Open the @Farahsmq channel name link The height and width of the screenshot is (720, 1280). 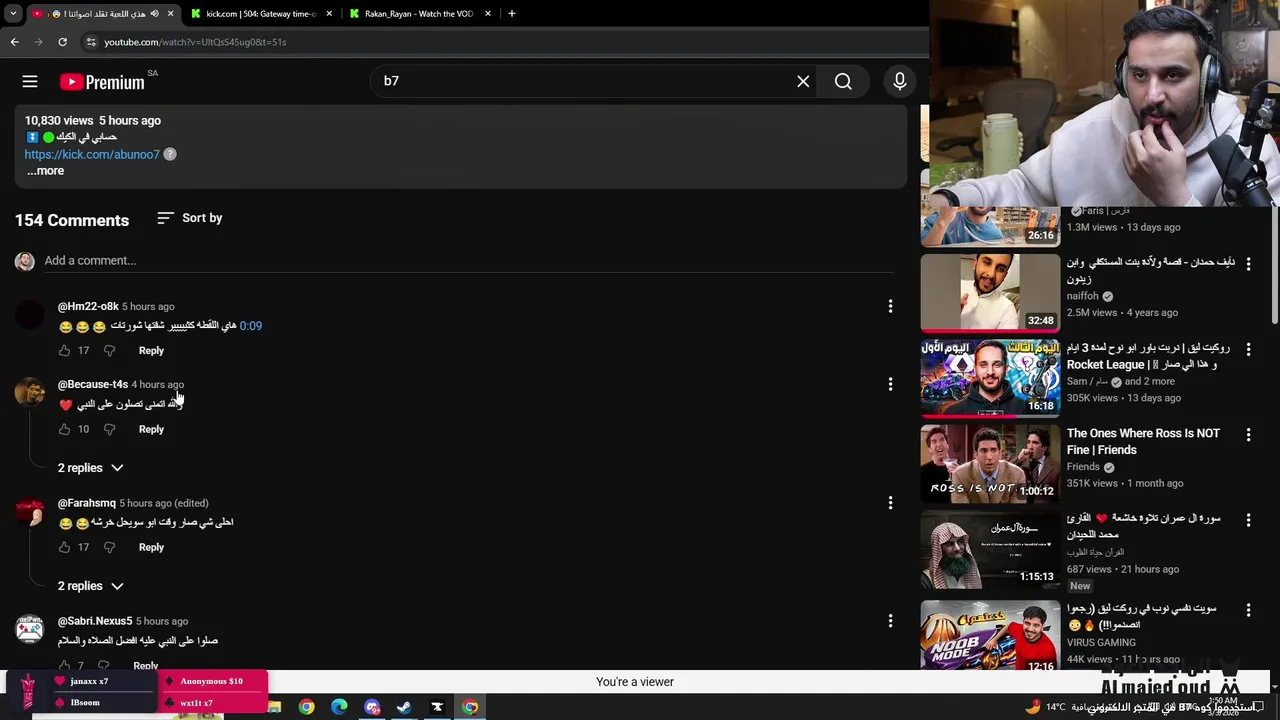coord(87,503)
